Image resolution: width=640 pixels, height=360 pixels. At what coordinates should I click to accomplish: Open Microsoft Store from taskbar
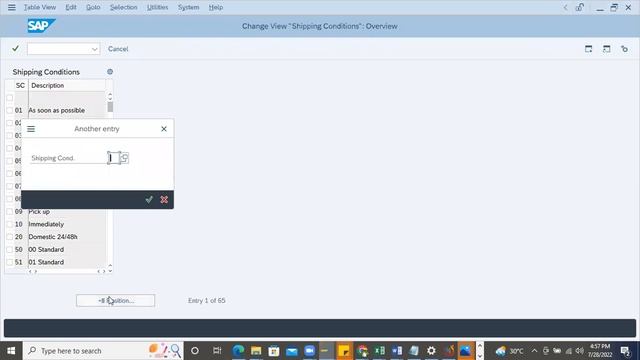(x=274, y=351)
